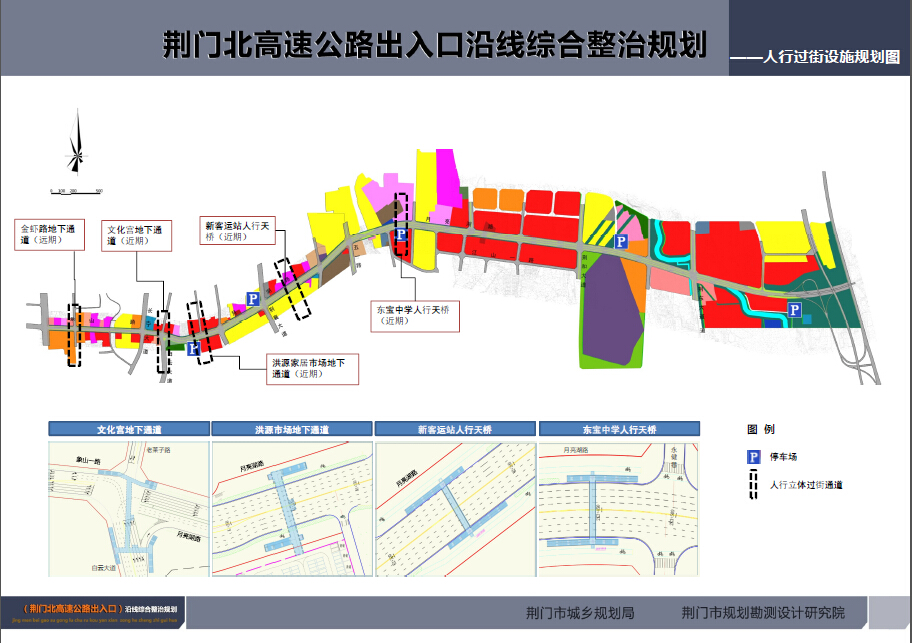
Task: Select the 金虾路地下通道 dashed crossing marker on map
Action: [73, 335]
